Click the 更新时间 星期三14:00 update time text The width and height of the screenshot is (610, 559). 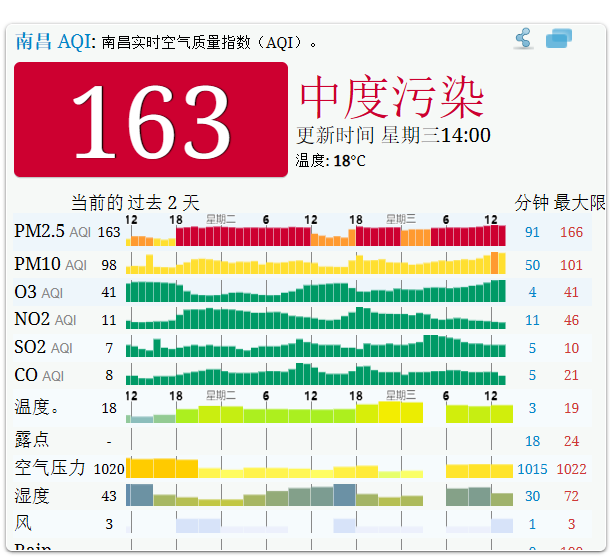pos(393,135)
